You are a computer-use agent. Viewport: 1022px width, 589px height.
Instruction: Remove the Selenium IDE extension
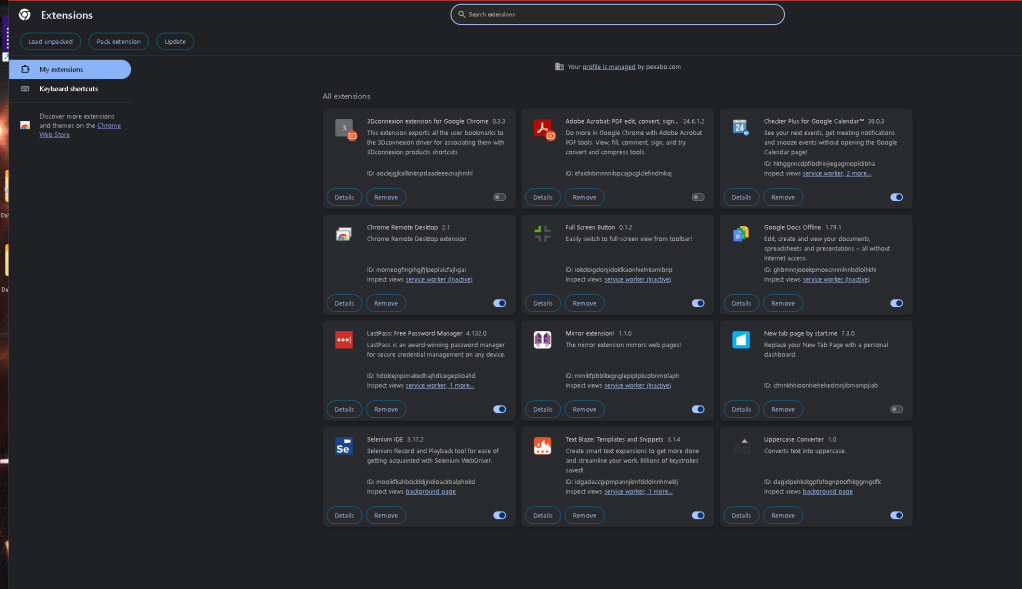tap(386, 515)
